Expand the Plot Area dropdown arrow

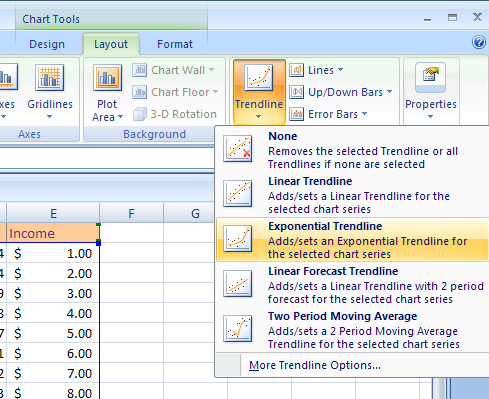click(x=121, y=117)
